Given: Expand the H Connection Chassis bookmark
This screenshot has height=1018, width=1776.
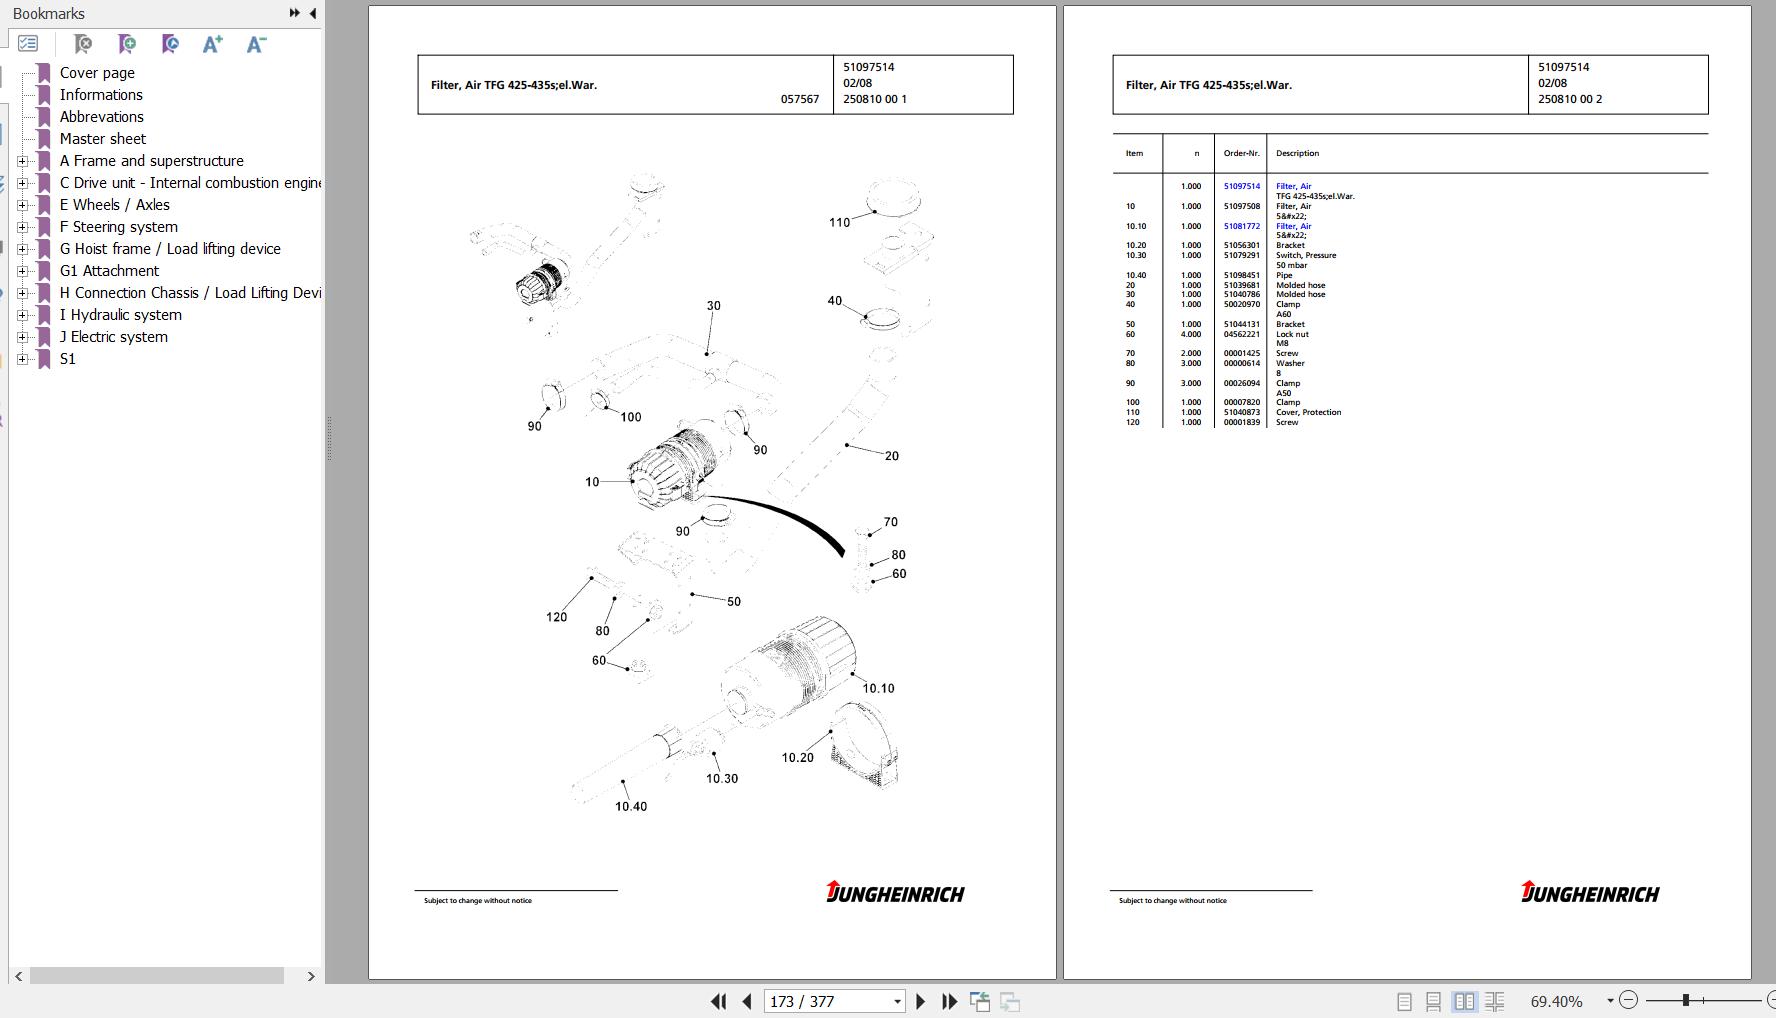Looking at the screenshot, I should (22, 293).
